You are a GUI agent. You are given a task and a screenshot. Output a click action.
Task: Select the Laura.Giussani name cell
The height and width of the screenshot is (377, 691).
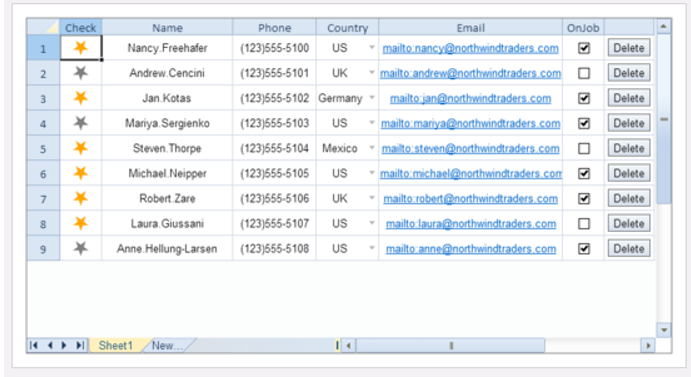click(x=167, y=224)
